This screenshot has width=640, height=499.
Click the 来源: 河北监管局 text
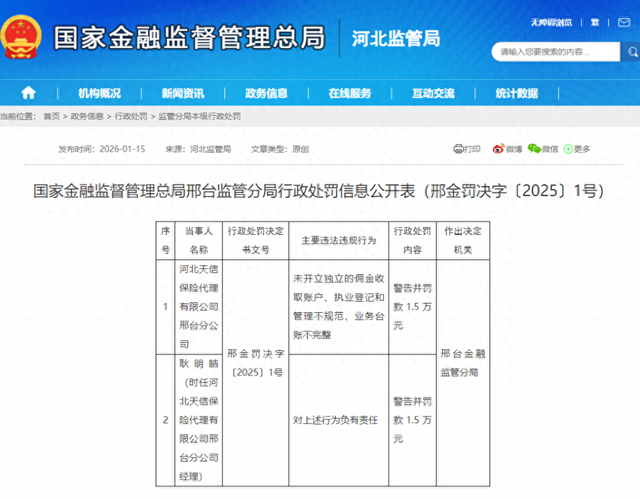click(198, 149)
